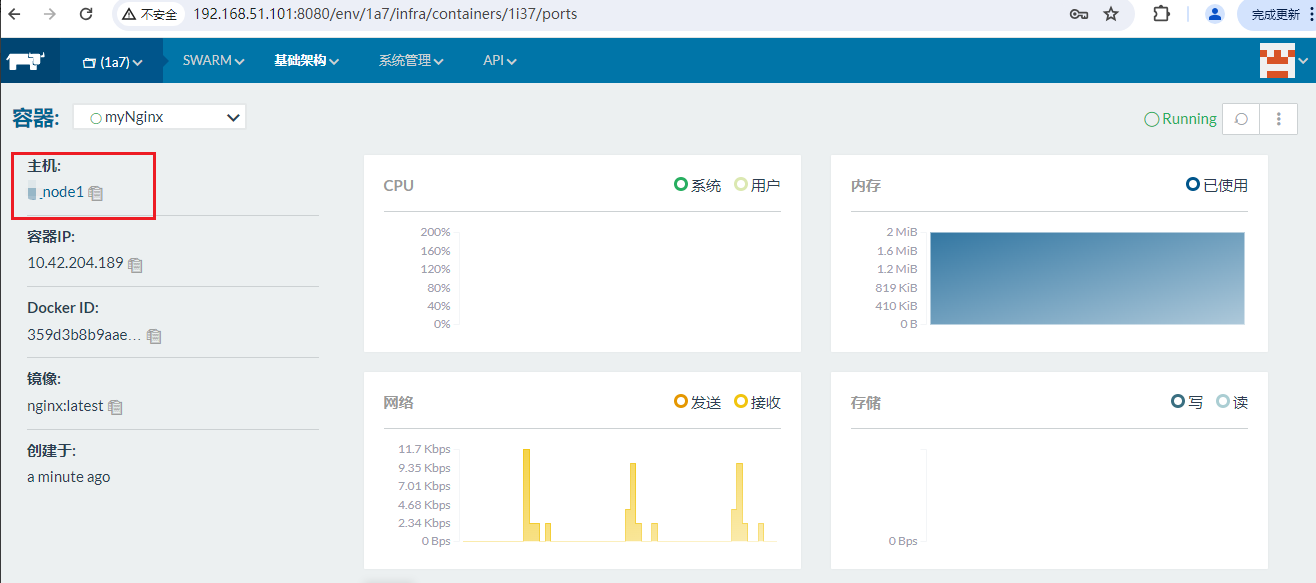Click the CPU chart title
The height and width of the screenshot is (583, 1316).
click(398, 185)
